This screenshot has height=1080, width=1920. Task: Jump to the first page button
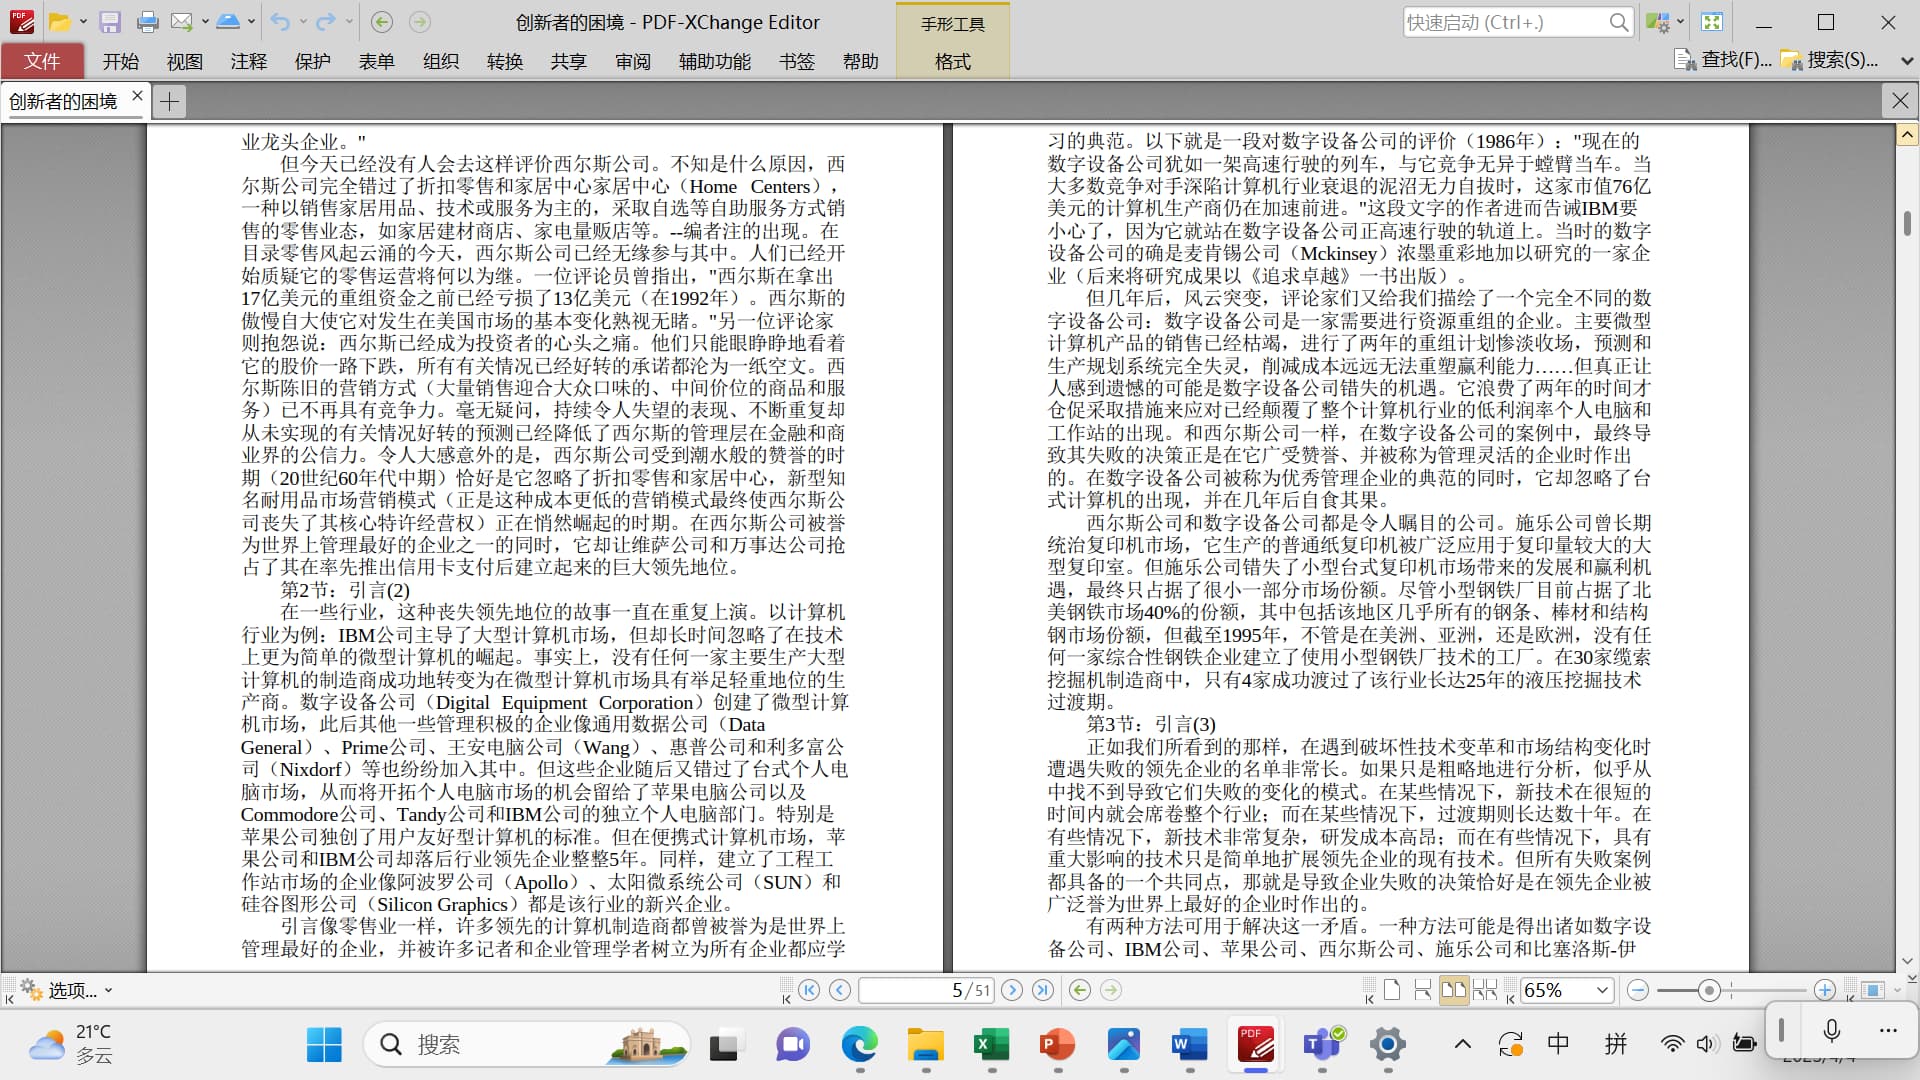coord(810,990)
